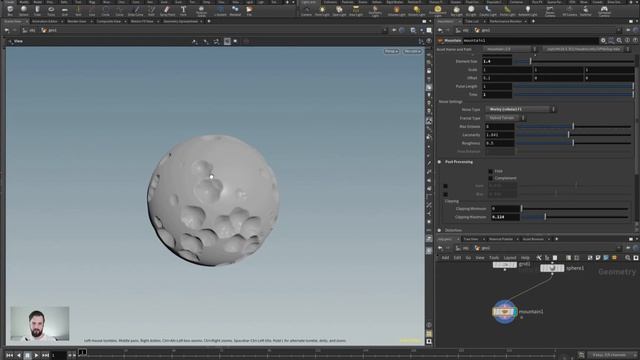Select the Draw Curve shelf tool
640x360 pixels.
point(136,10)
